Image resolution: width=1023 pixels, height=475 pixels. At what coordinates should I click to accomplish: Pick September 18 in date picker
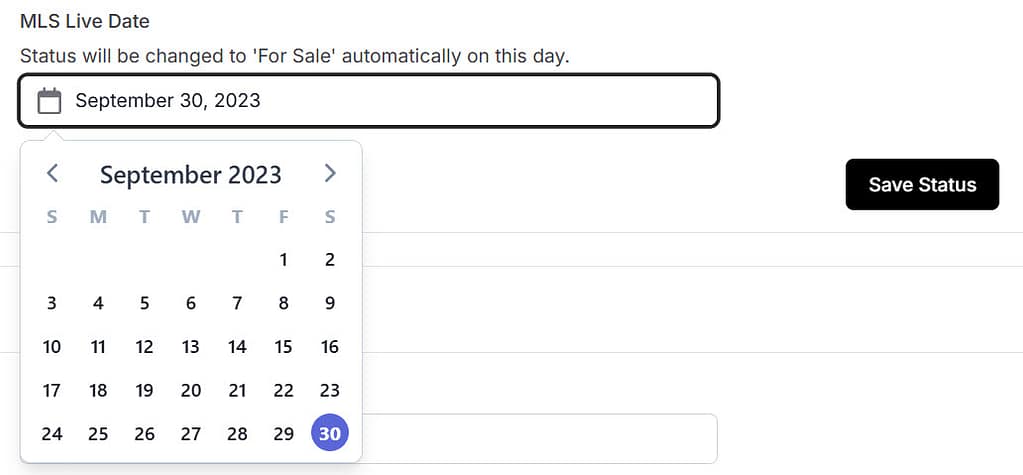pos(98,390)
